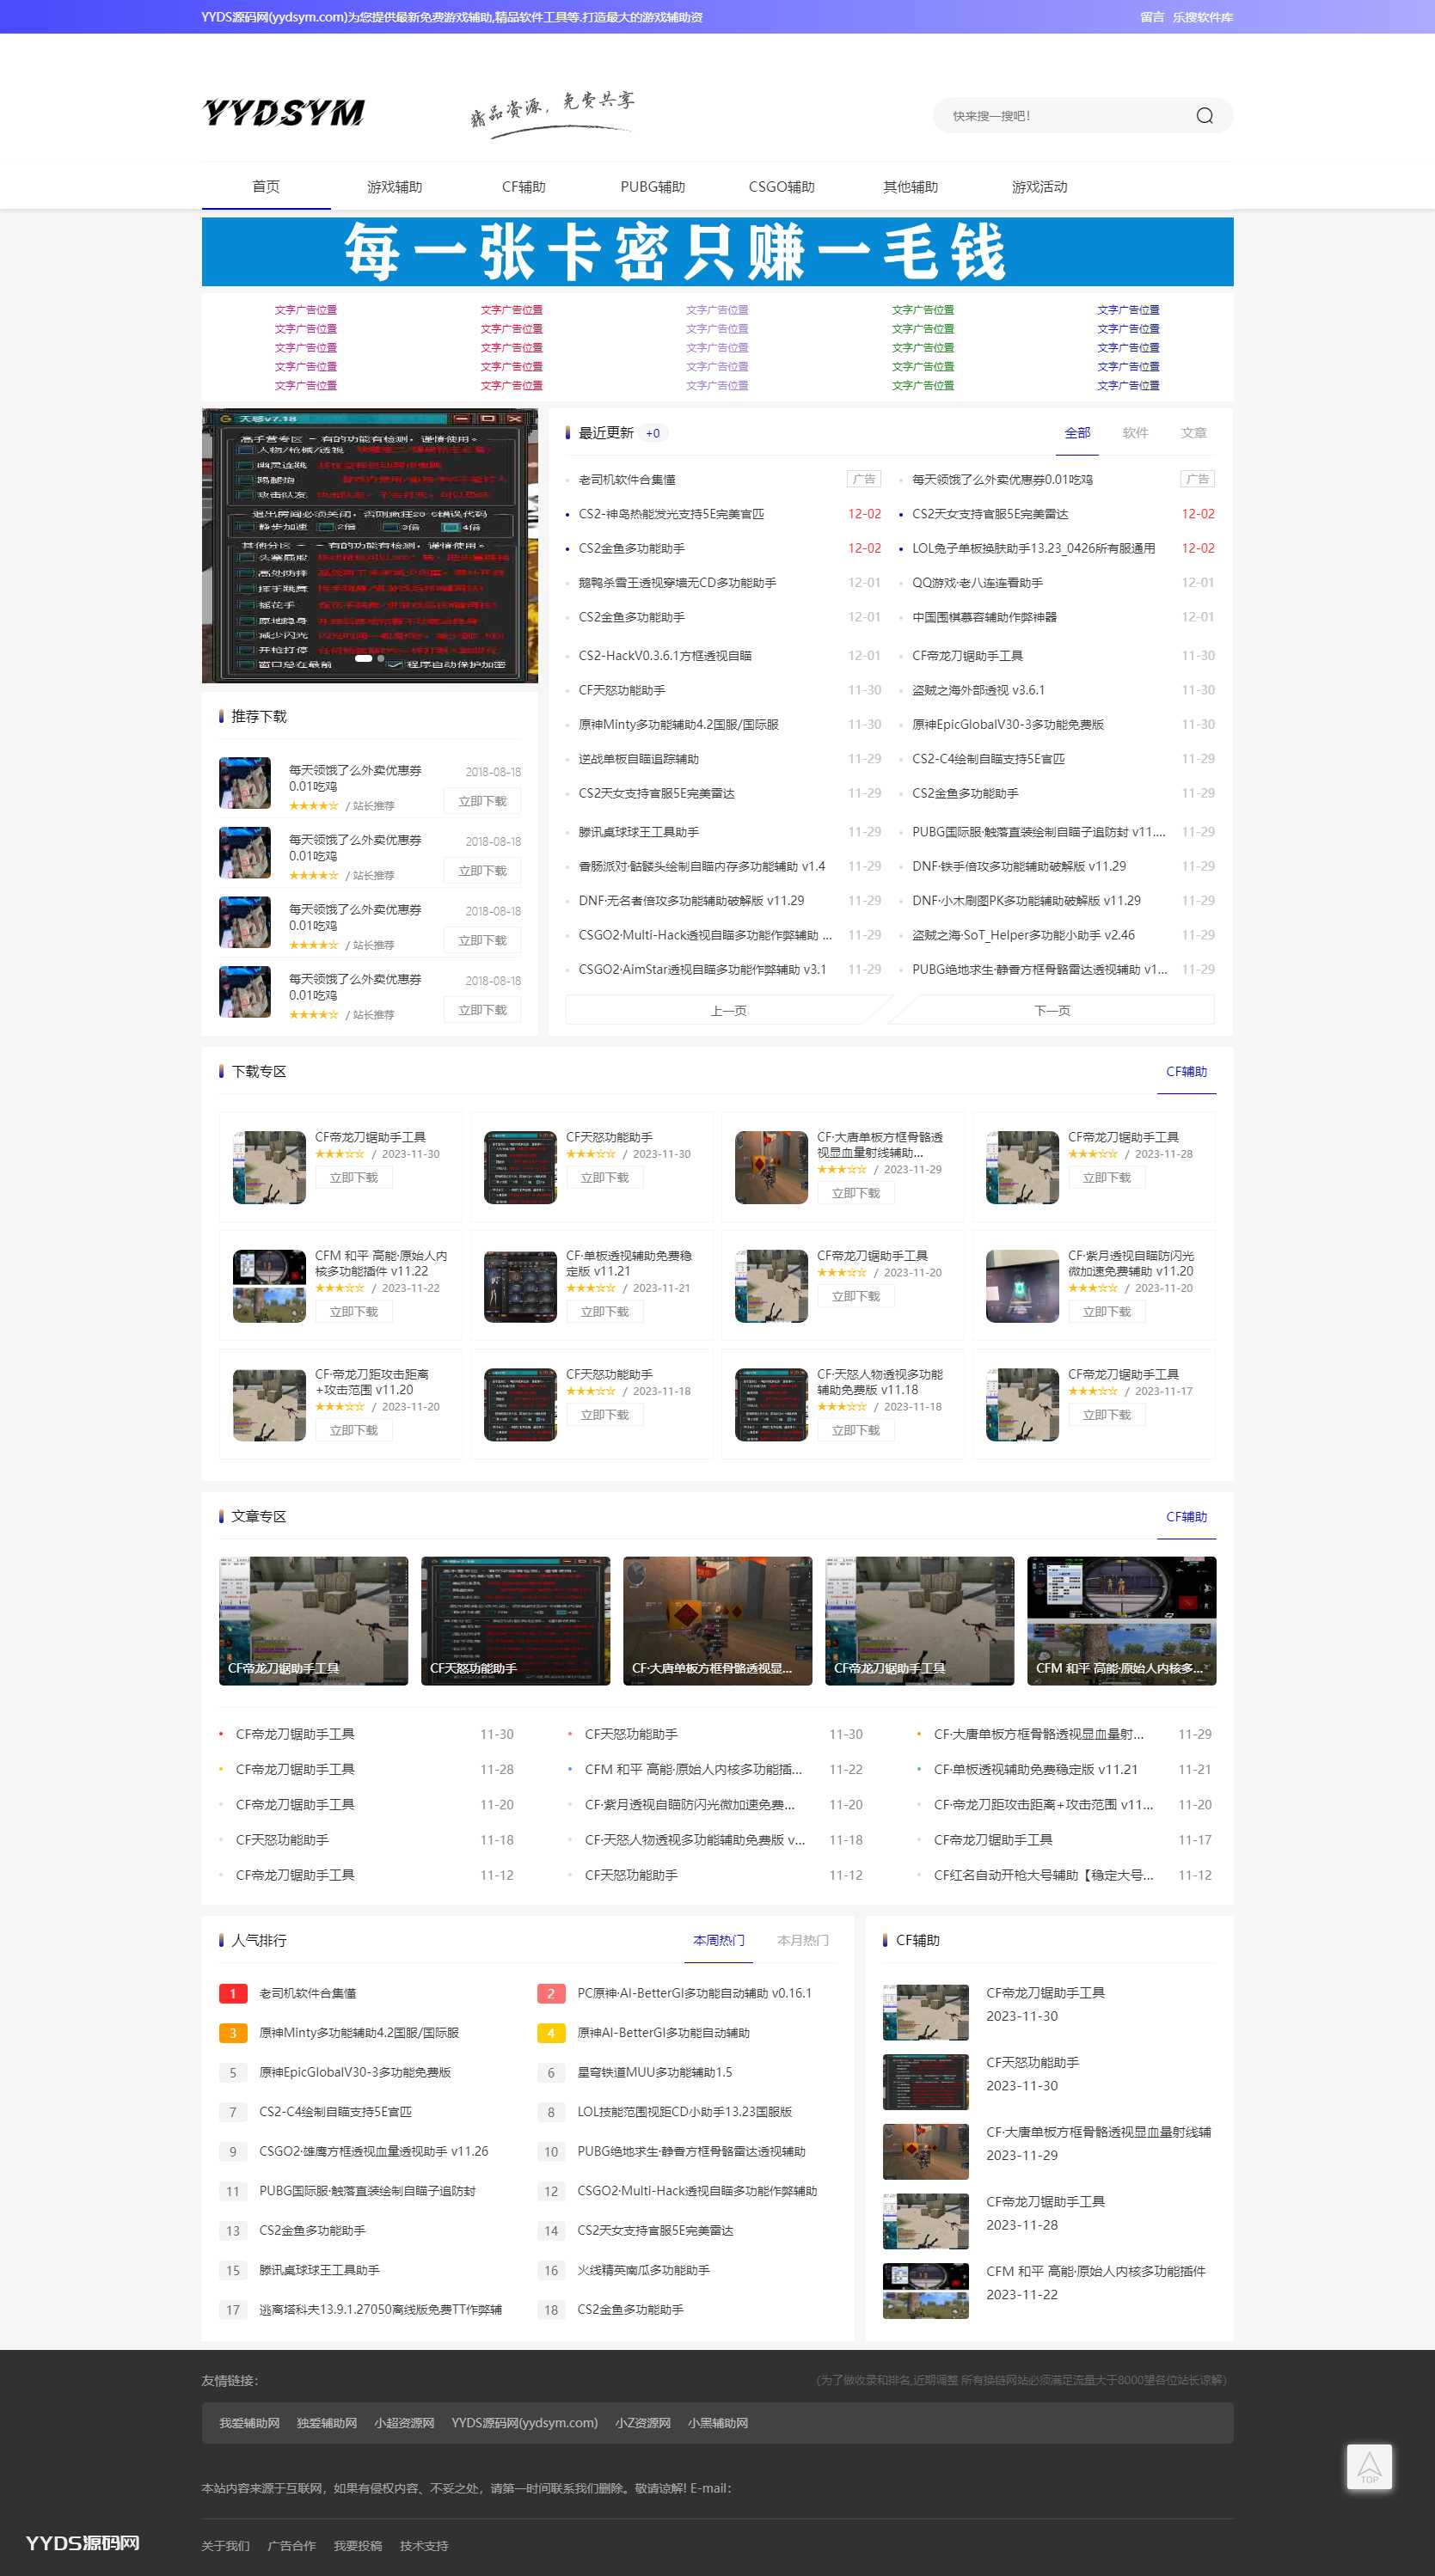
Task: Click the YYDSYM site logo
Action: coord(284,113)
